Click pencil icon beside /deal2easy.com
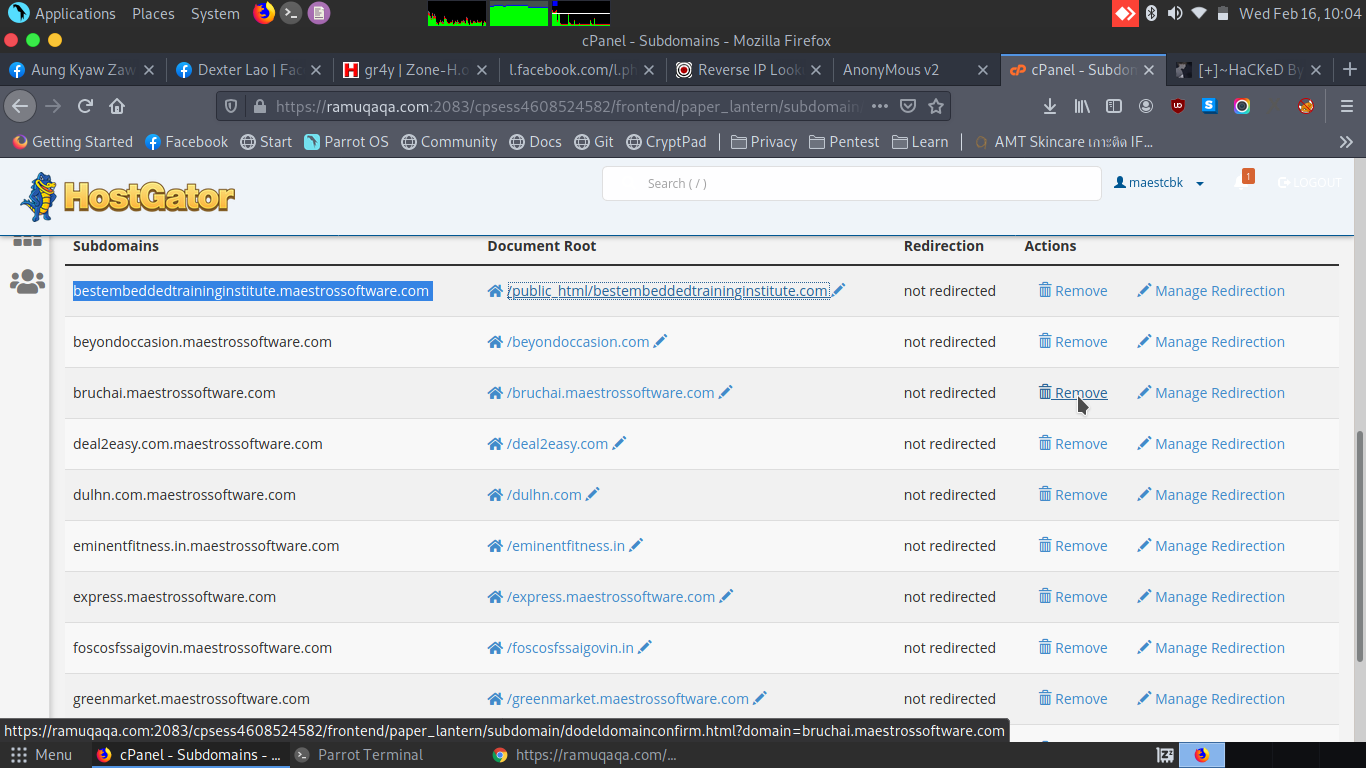 click(619, 443)
